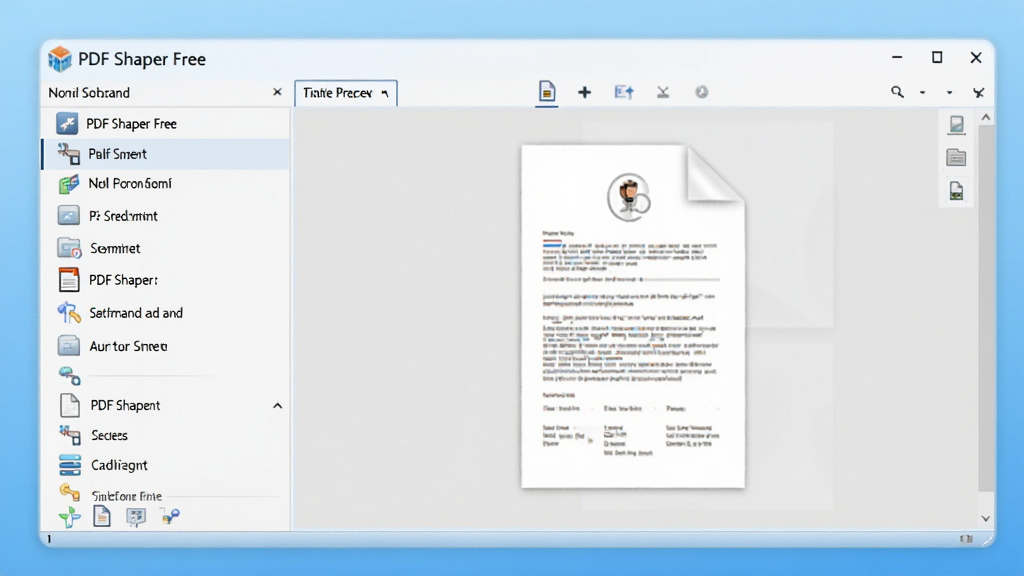This screenshot has height=576, width=1024.
Task: Select Setfmand ad and in sidebar
Action: [x=166, y=313]
